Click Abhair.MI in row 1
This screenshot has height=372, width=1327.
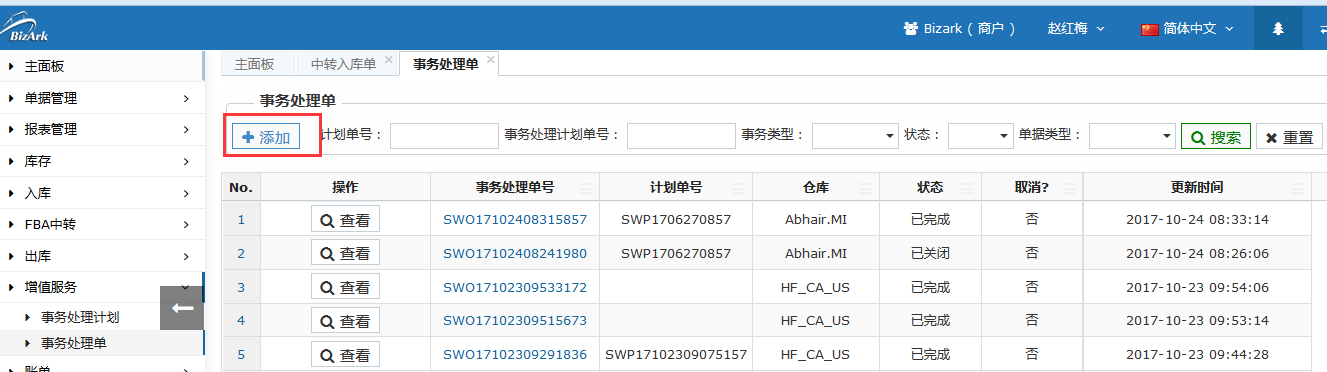(815, 219)
